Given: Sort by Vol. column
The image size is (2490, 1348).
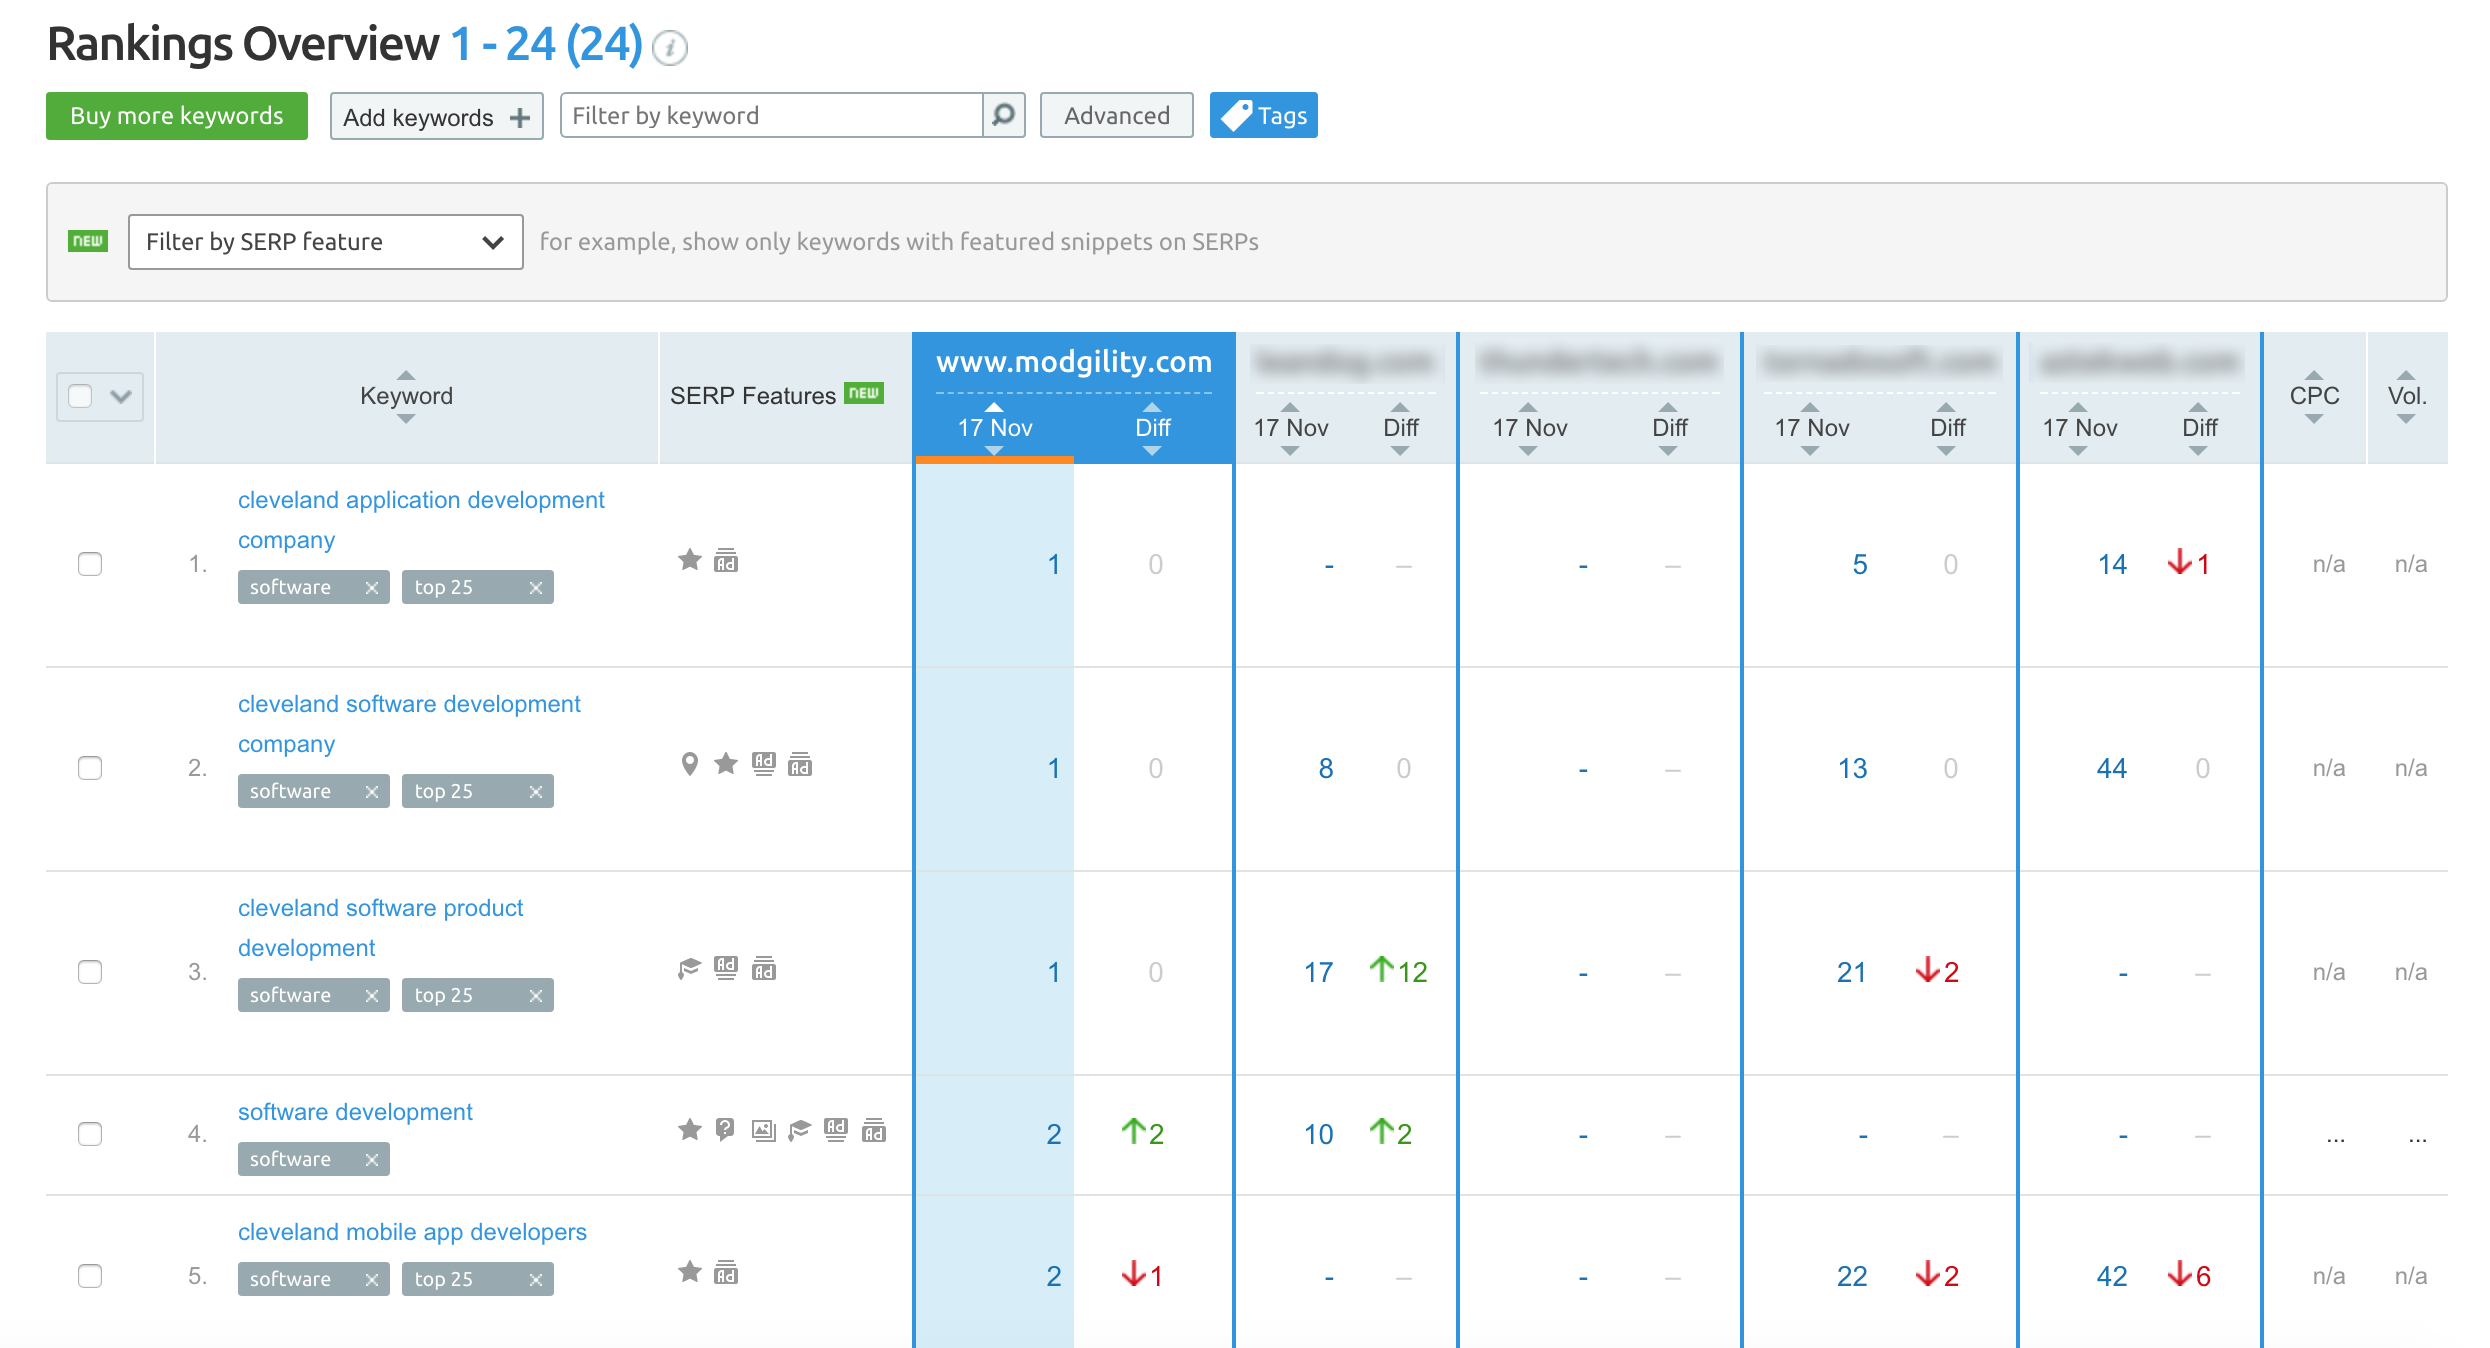Looking at the screenshot, I should [2407, 396].
